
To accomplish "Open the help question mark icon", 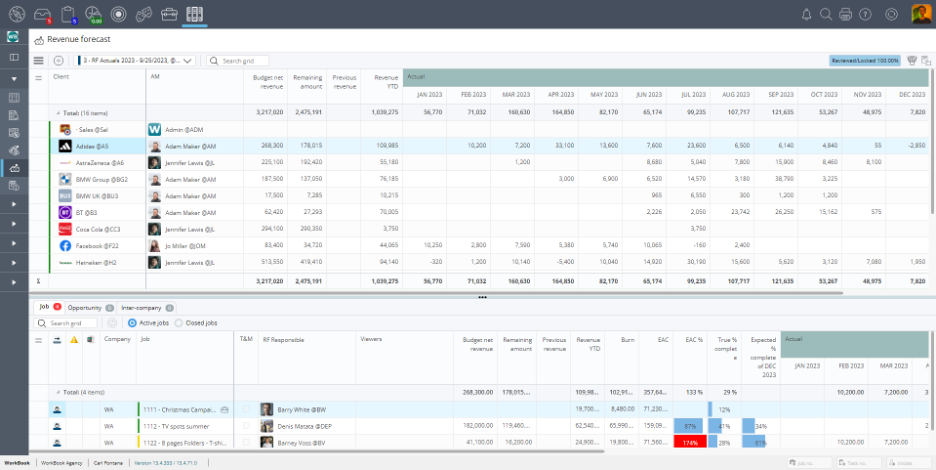I will pyautogui.click(x=864, y=14).
